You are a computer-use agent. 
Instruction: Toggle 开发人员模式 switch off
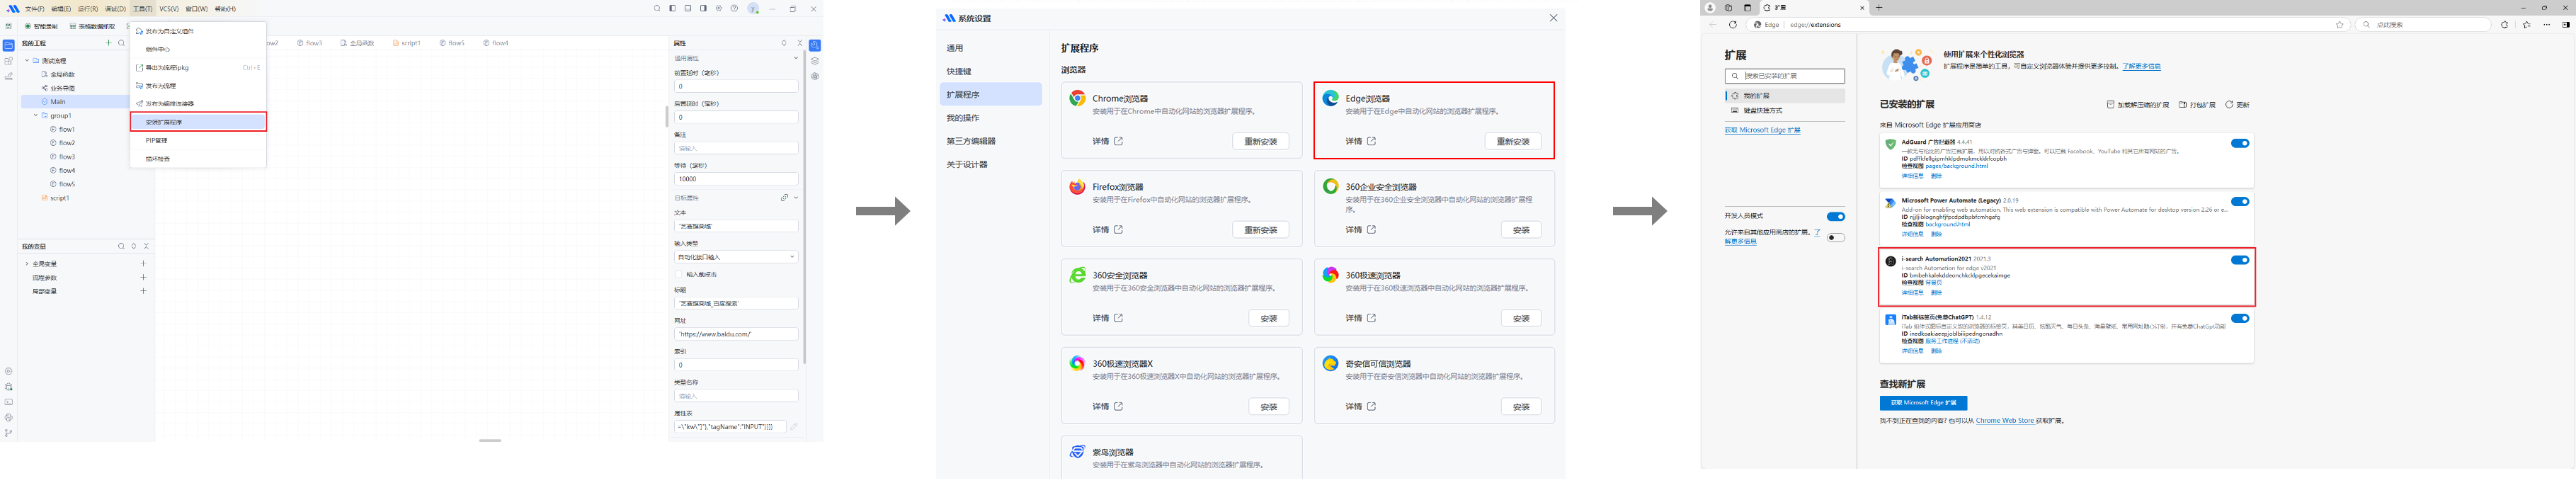tap(1835, 216)
